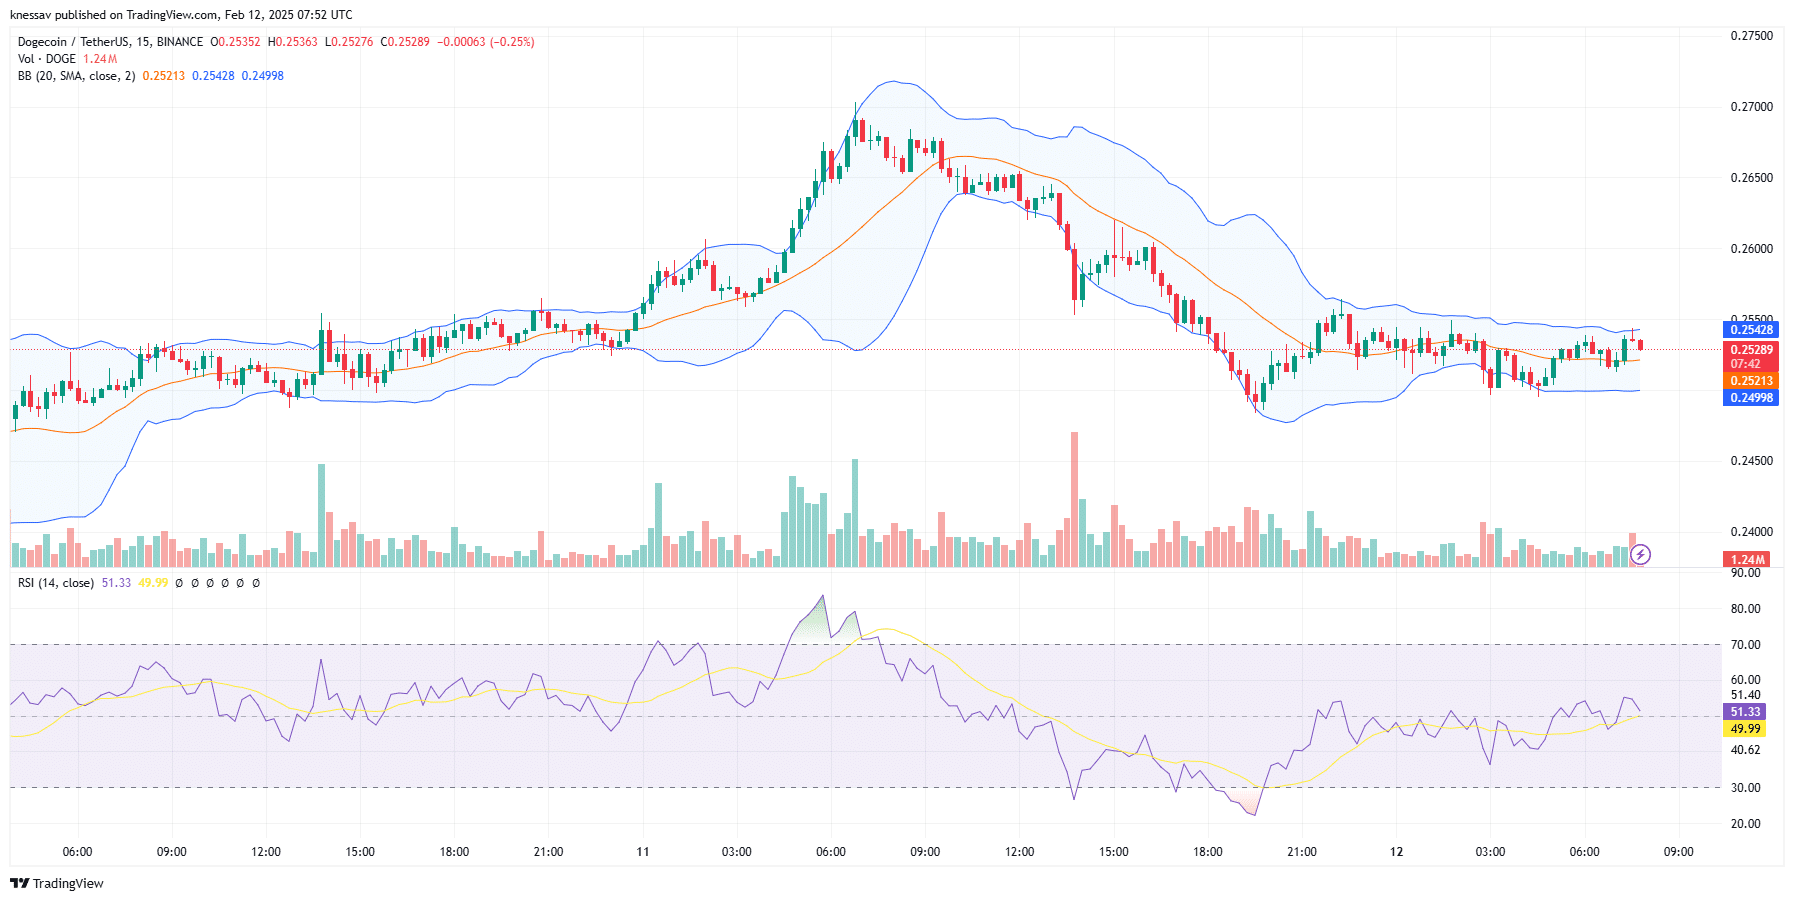Click the yellow RSI MA value 49.99 in the legend

click(x=153, y=583)
